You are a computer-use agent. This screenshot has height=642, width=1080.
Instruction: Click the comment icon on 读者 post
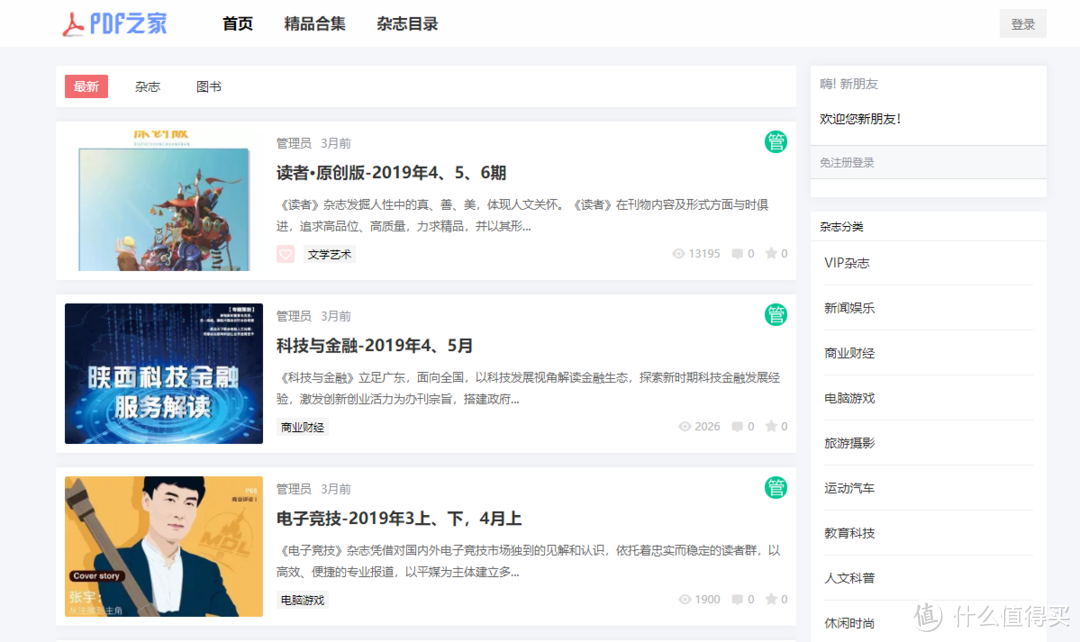[x=737, y=253]
